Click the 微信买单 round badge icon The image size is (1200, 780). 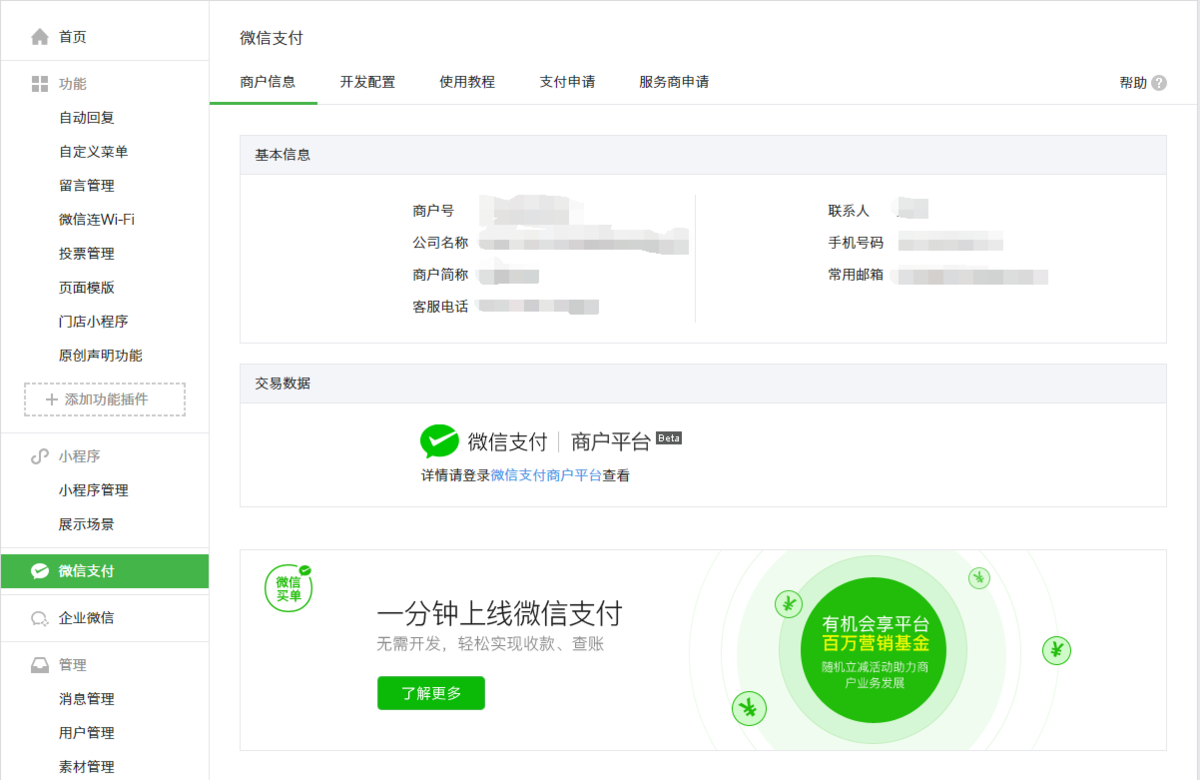pyautogui.click(x=288, y=588)
